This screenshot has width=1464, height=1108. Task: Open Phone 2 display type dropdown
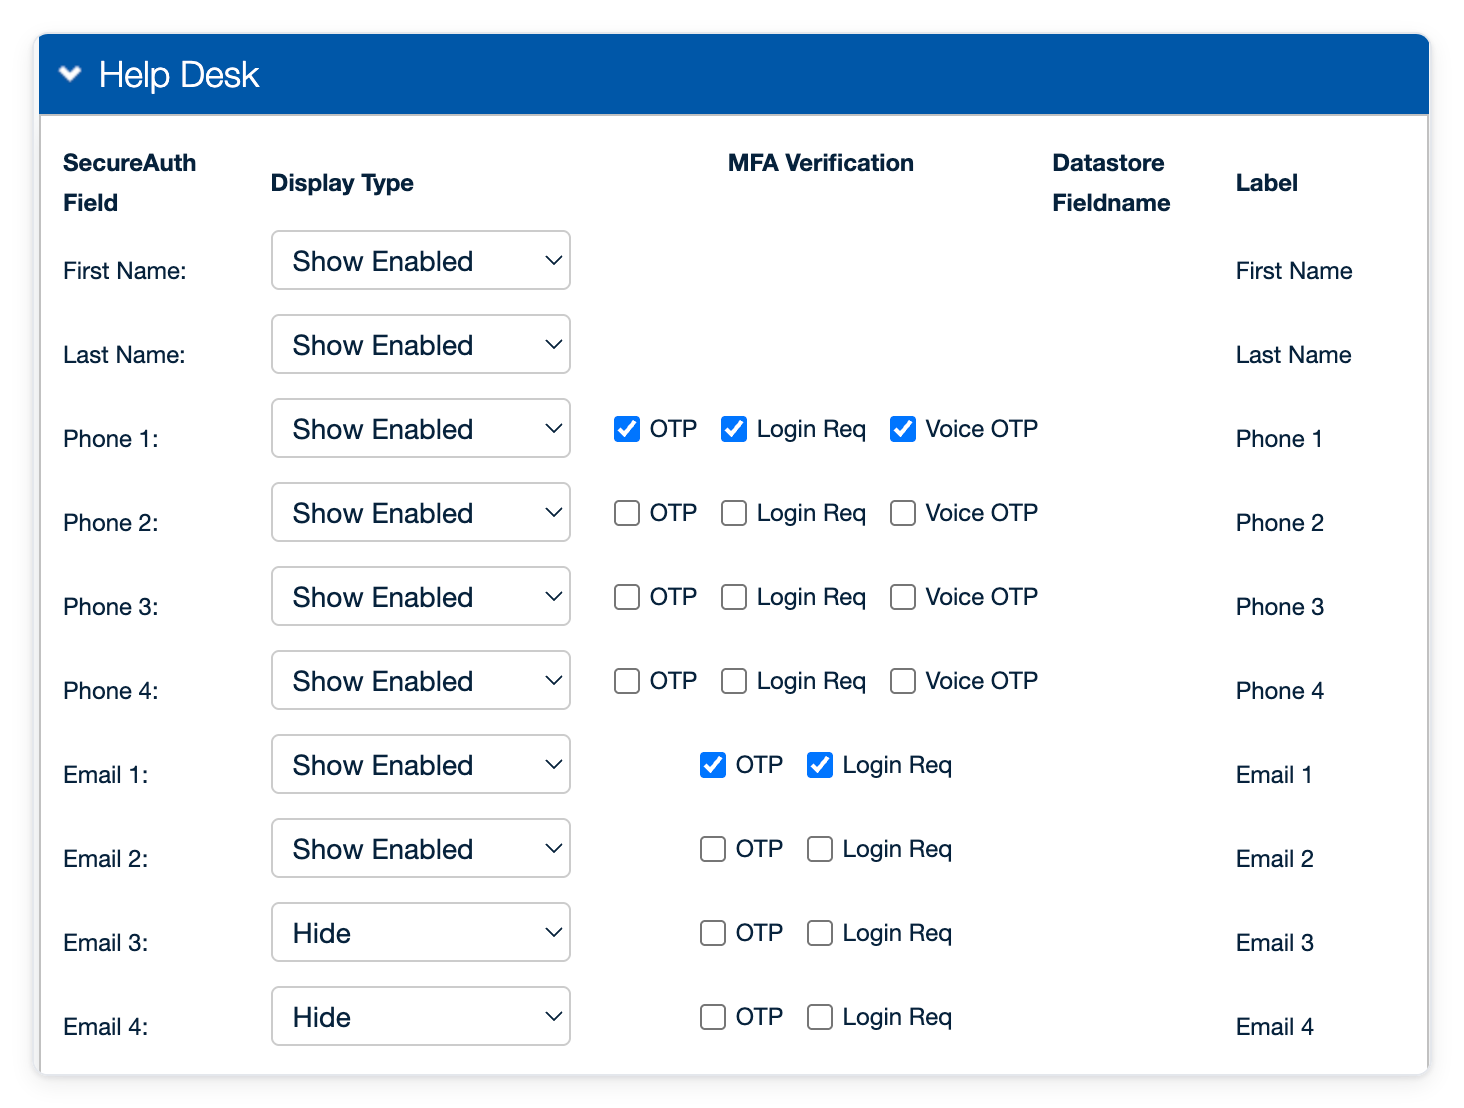click(x=421, y=512)
